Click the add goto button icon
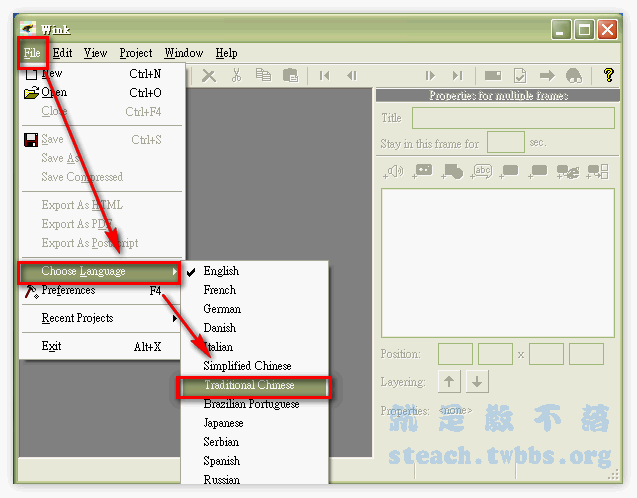 coord(597,172)
